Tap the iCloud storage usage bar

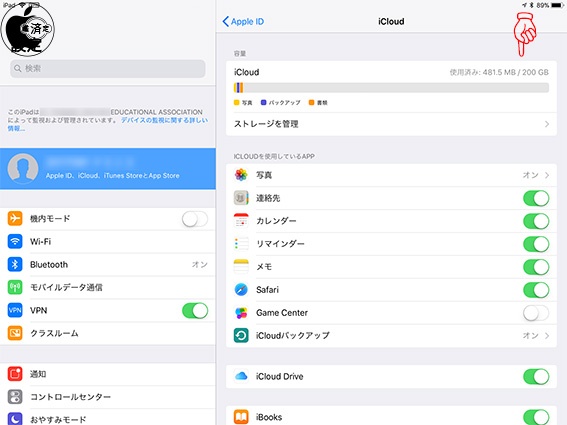[x=391, y=88]
